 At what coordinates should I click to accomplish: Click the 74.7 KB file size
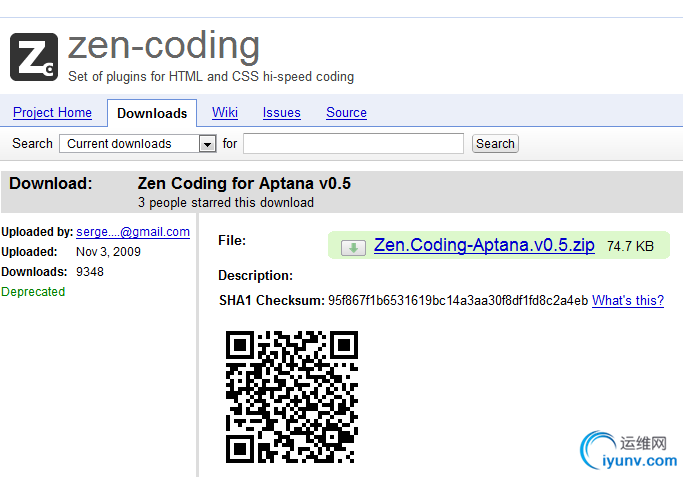630,247
